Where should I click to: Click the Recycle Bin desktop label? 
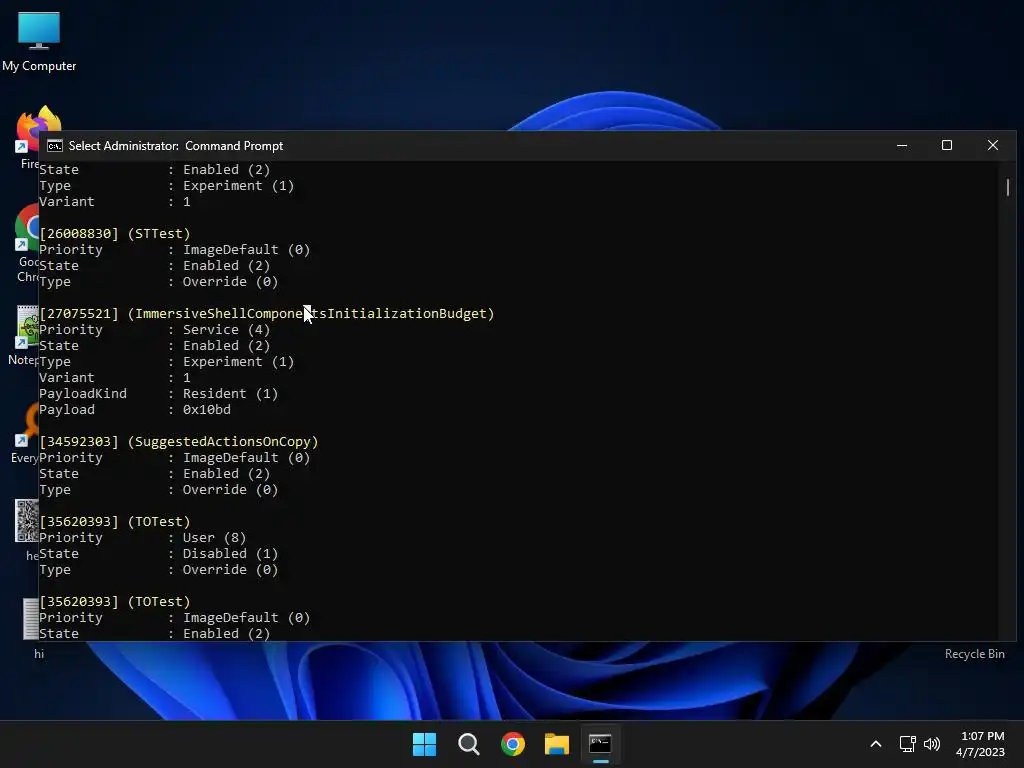click(x=974, y=654)
